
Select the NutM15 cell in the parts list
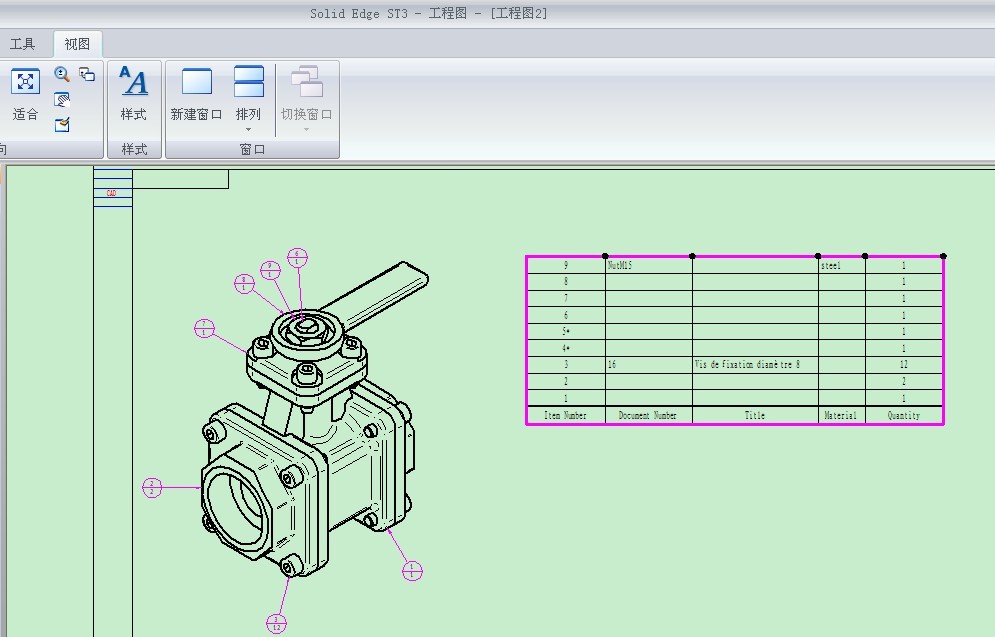649,265
